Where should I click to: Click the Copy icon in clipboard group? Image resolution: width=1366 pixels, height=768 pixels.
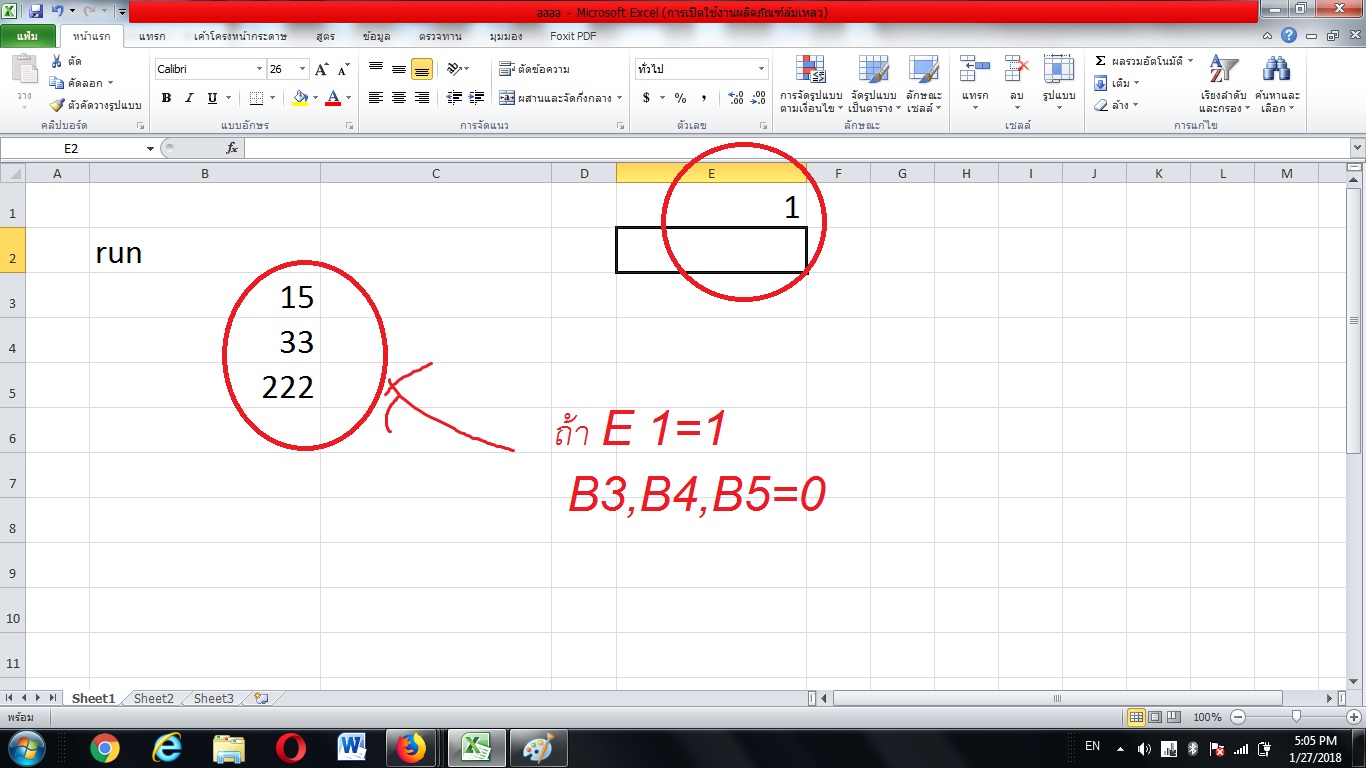56,83
